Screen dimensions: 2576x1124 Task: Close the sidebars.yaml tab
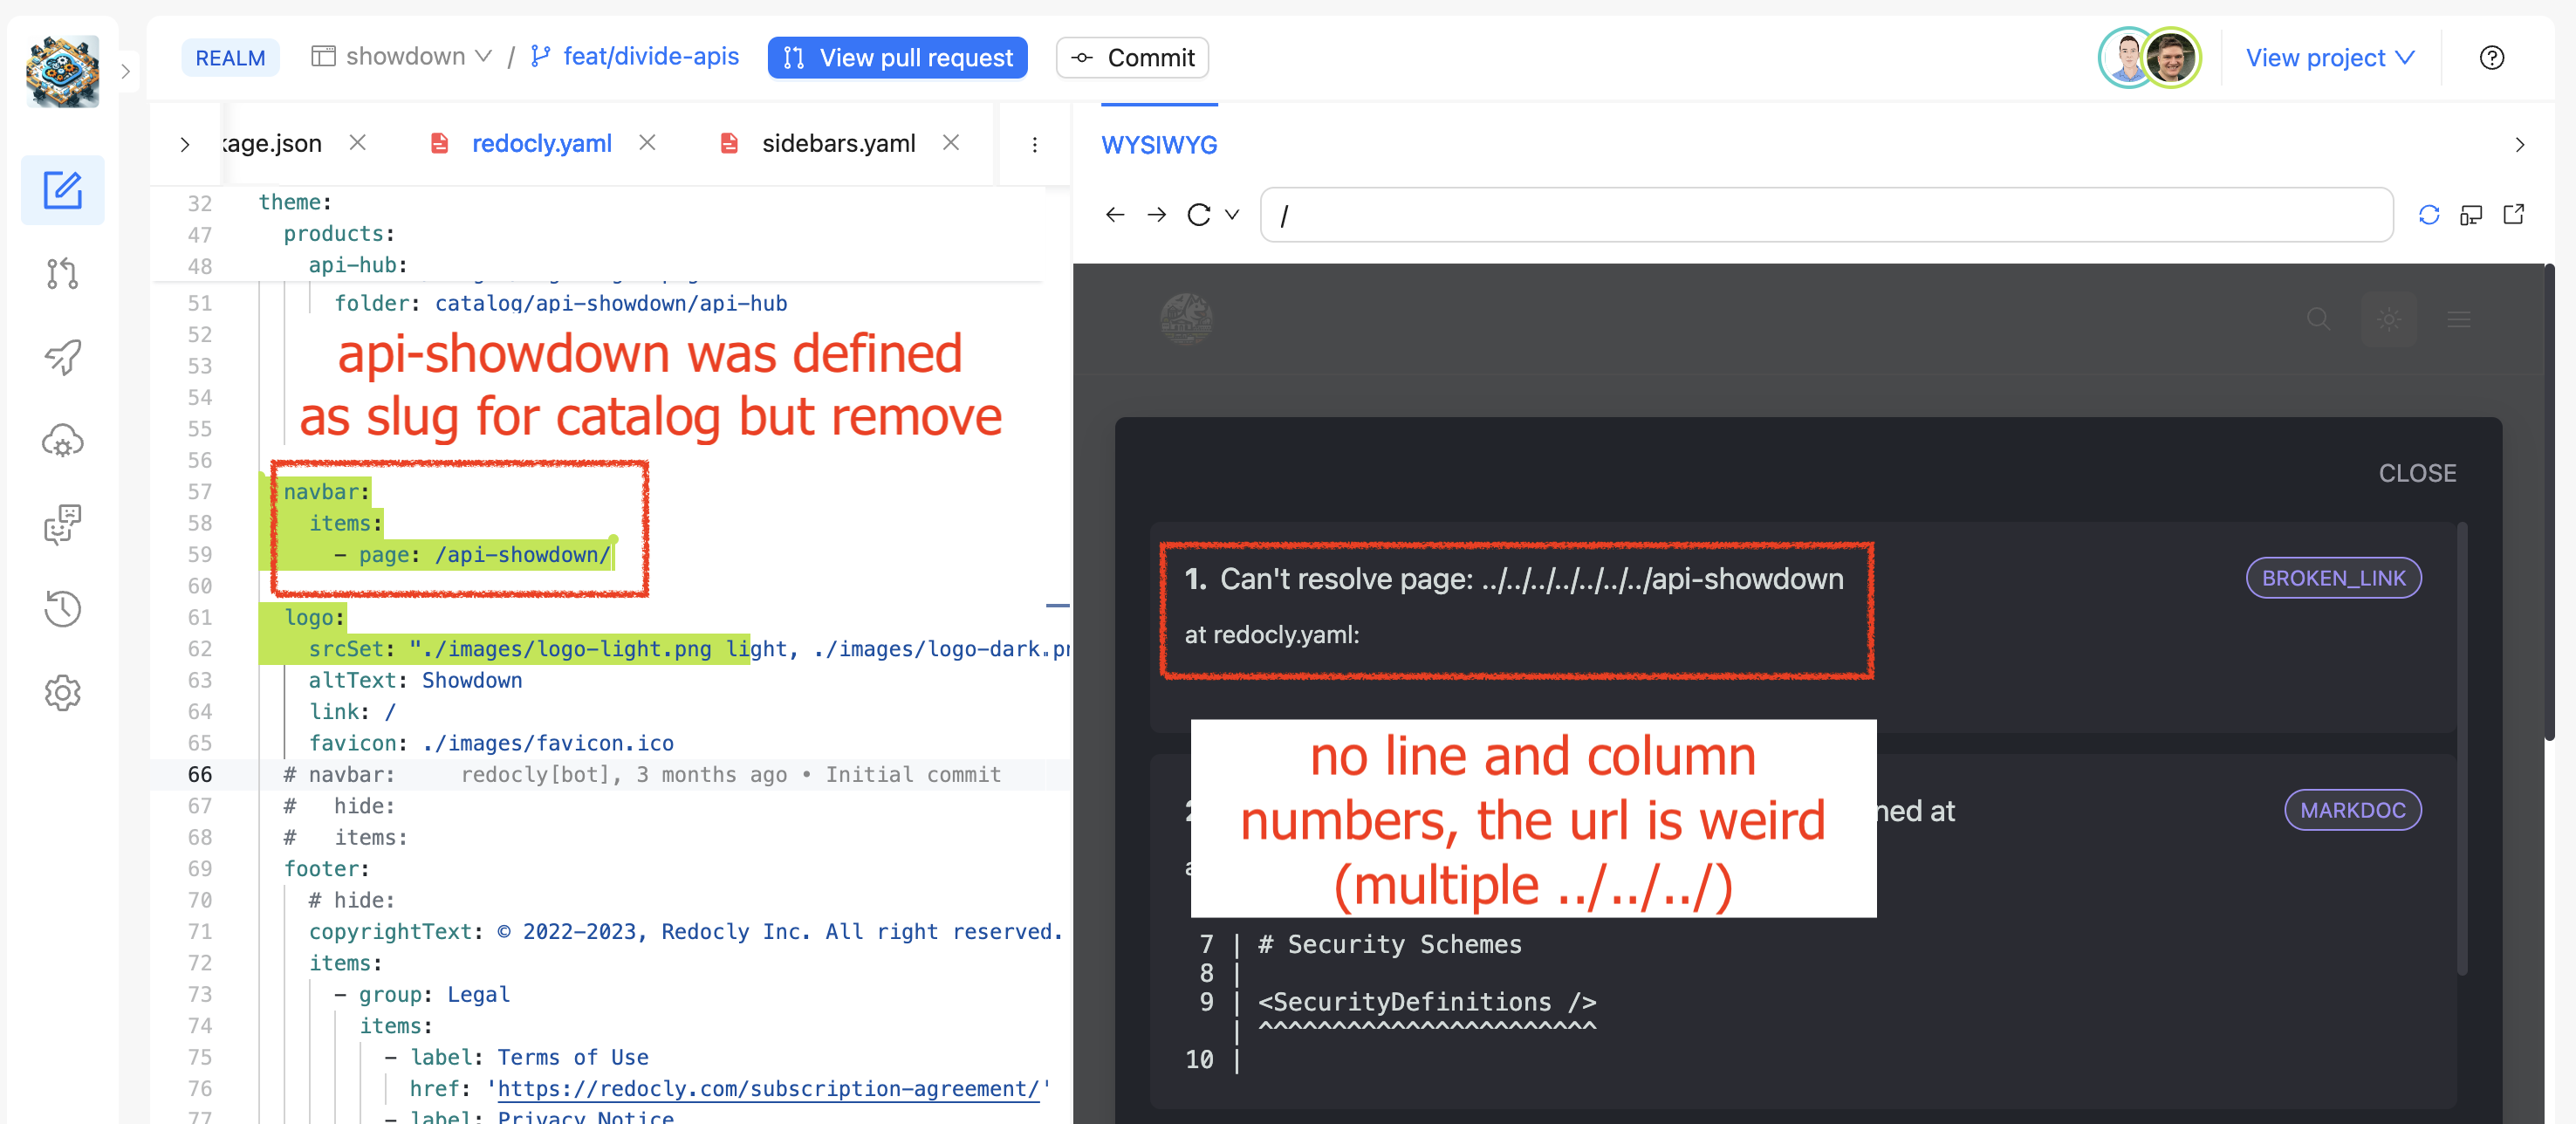(x=950, y=143)
